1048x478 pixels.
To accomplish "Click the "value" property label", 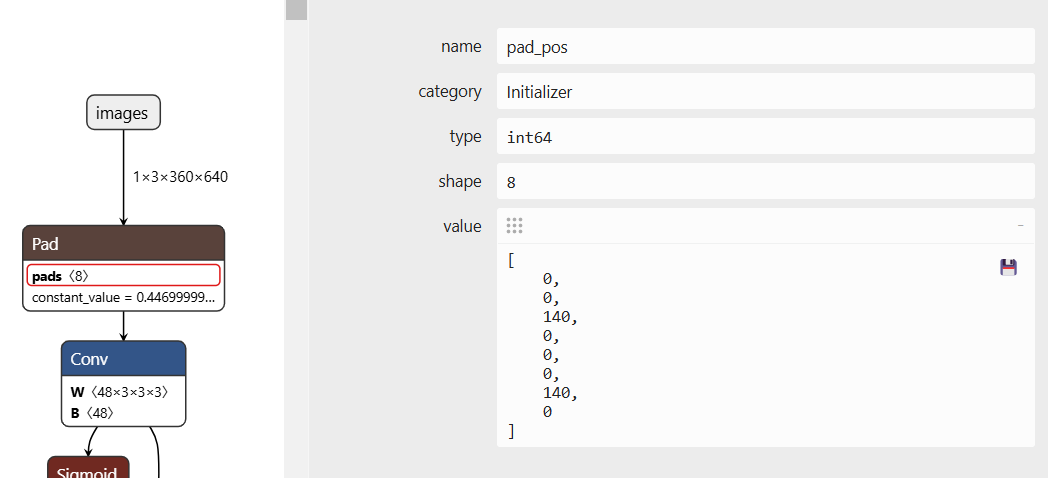I will (x=461, y=226).
